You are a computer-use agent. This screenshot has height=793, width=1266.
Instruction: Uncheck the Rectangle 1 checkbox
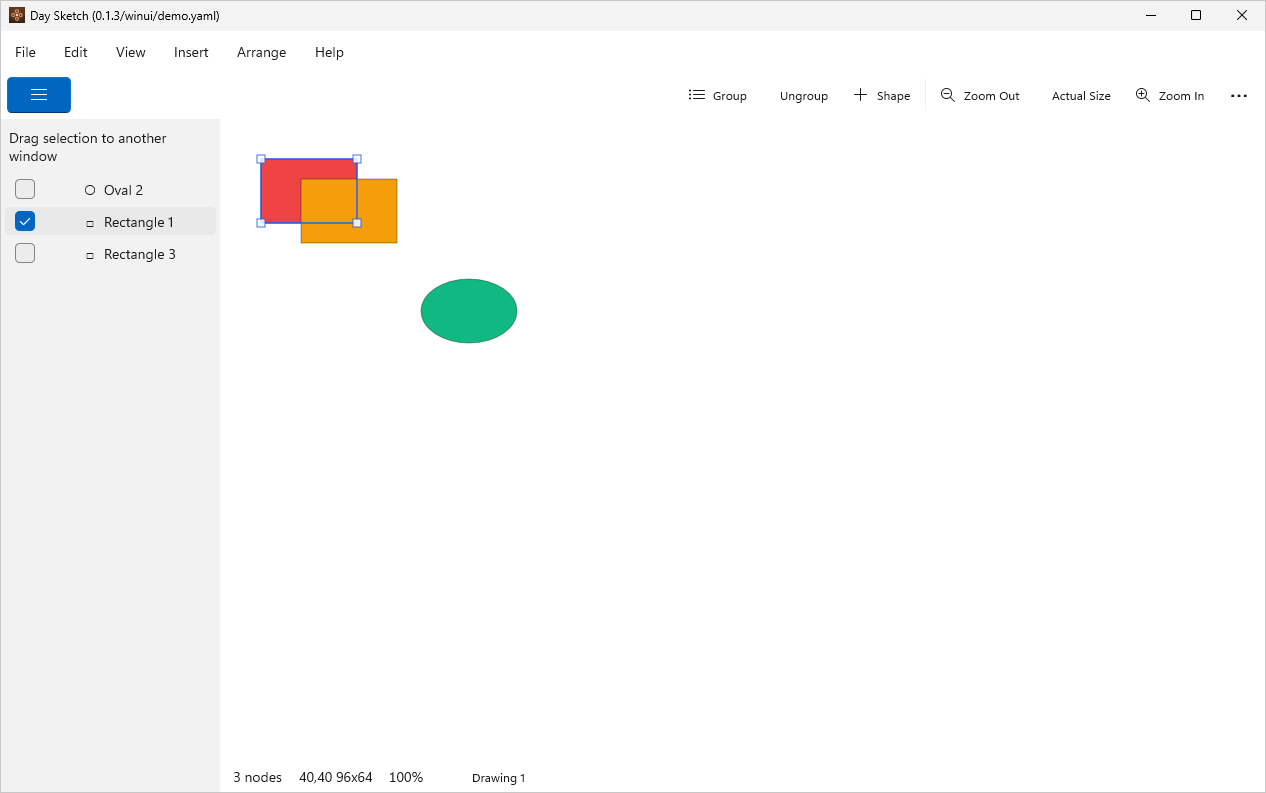[x=25, y=221]
